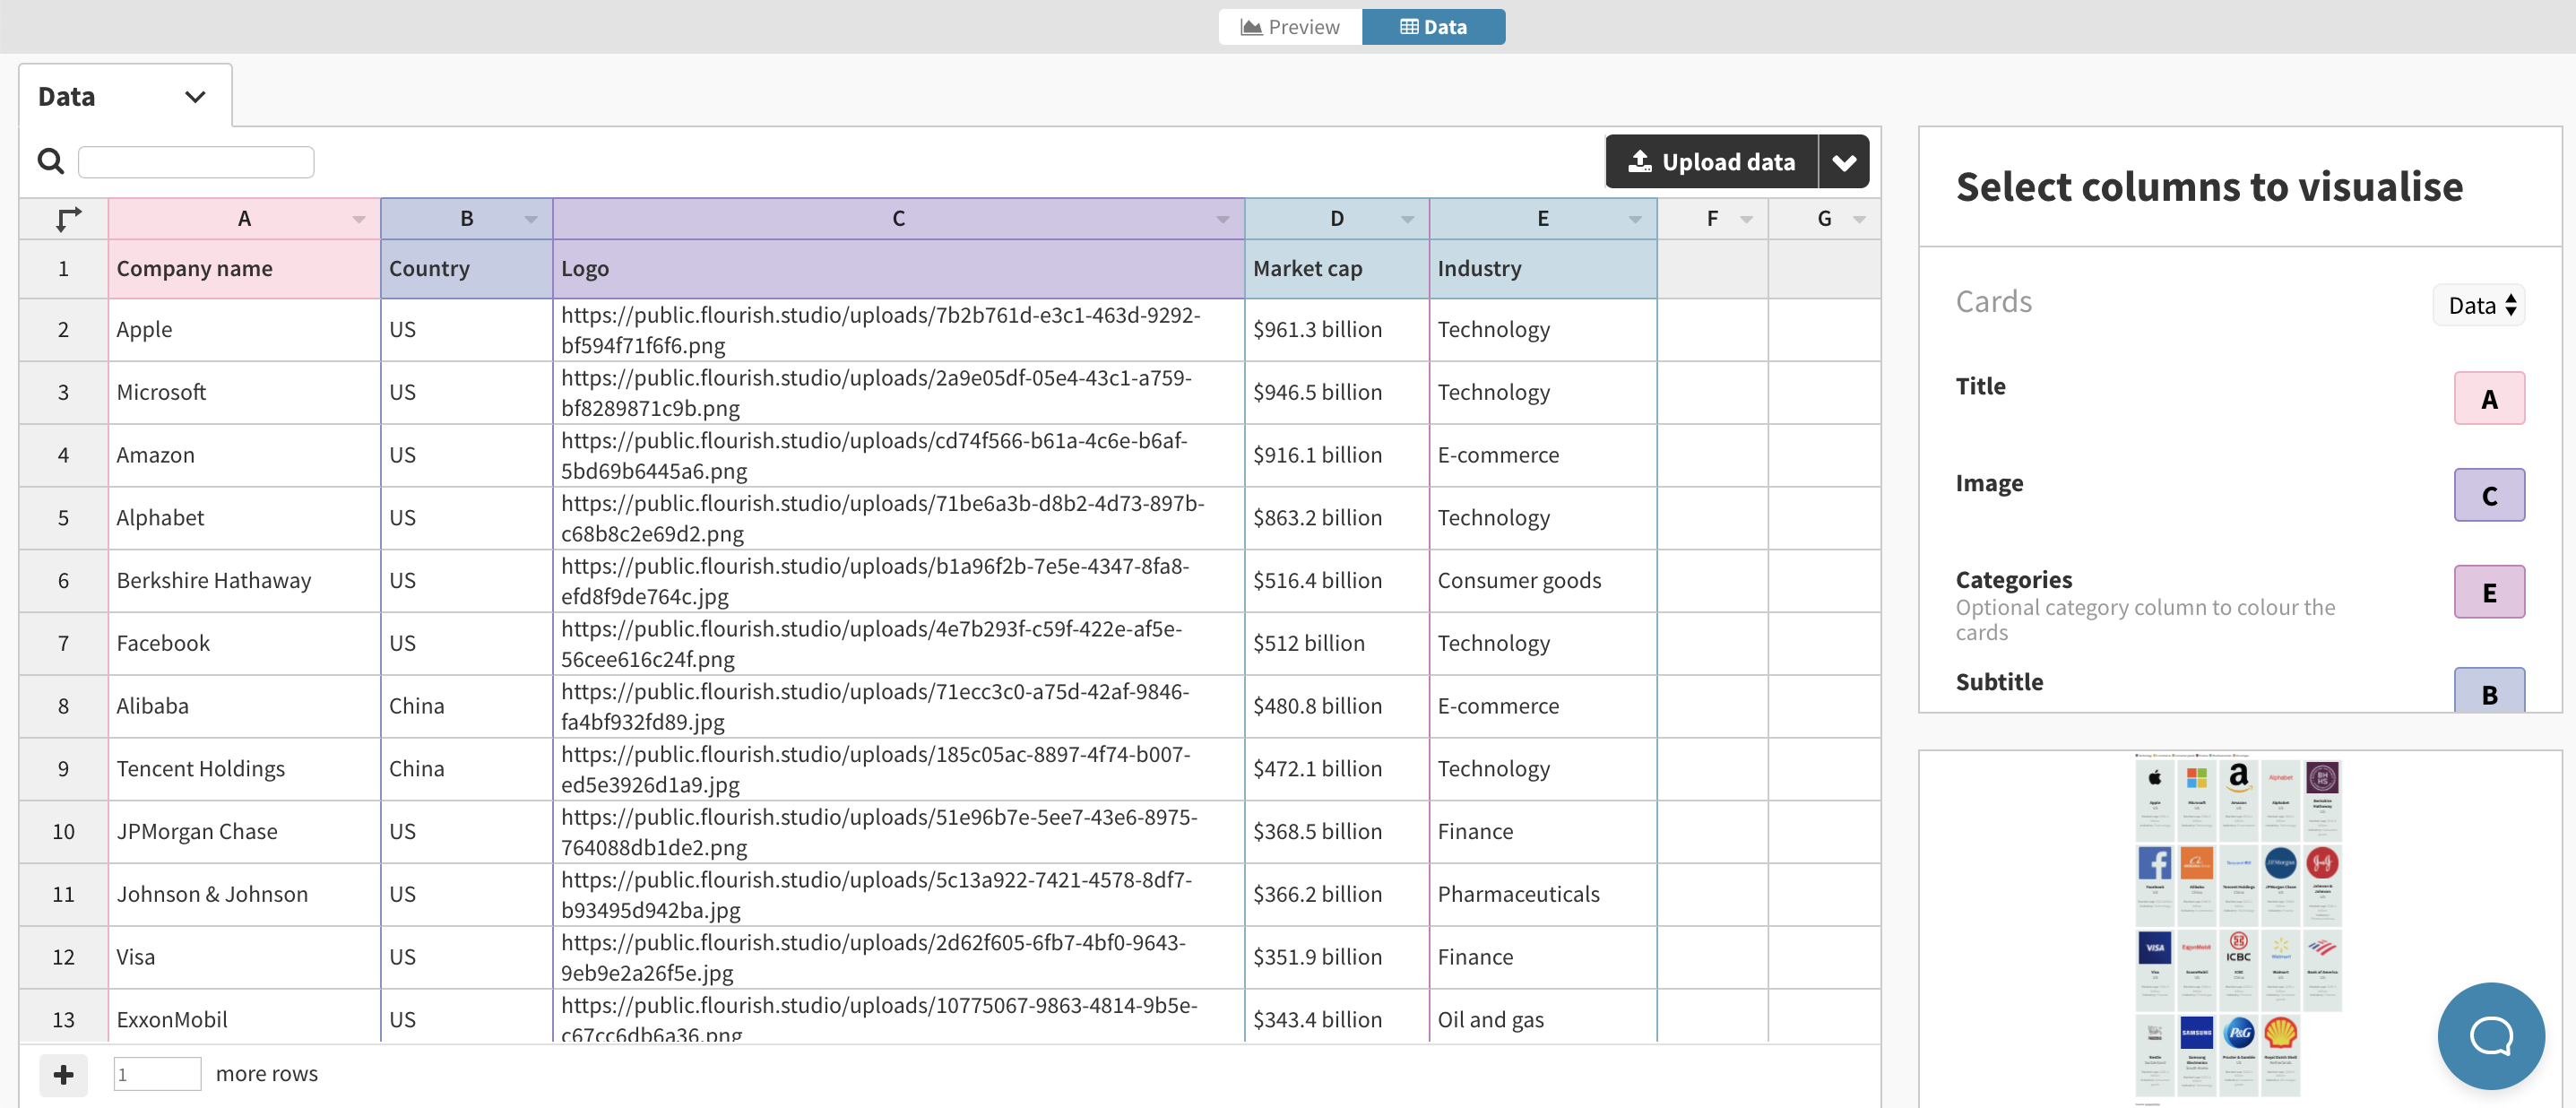Expand the Upload data options arrow
Screen dimensions: 2576x1108
[x=1844, y=162]
